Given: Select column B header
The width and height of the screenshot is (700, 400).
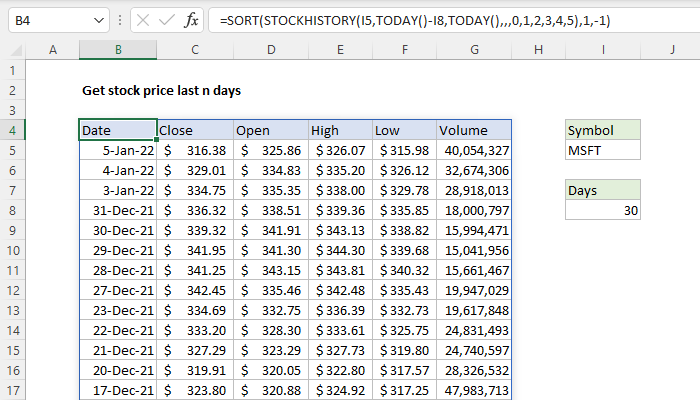Looking at the screenshot, I should point(118,50).
